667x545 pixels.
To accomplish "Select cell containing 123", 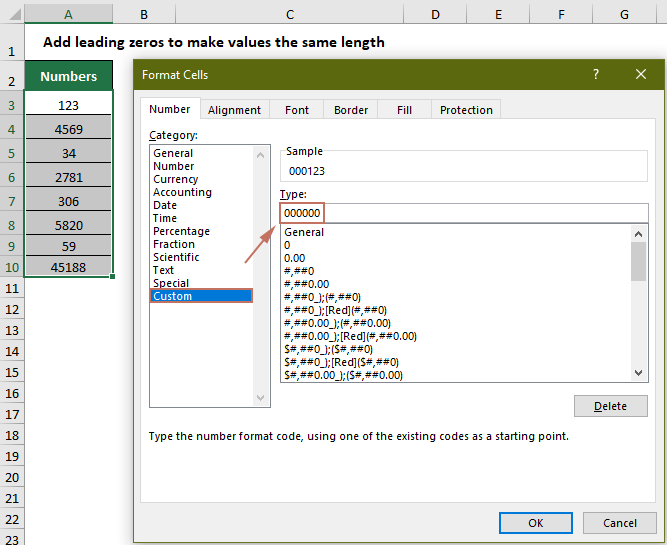I will [68, 105].
